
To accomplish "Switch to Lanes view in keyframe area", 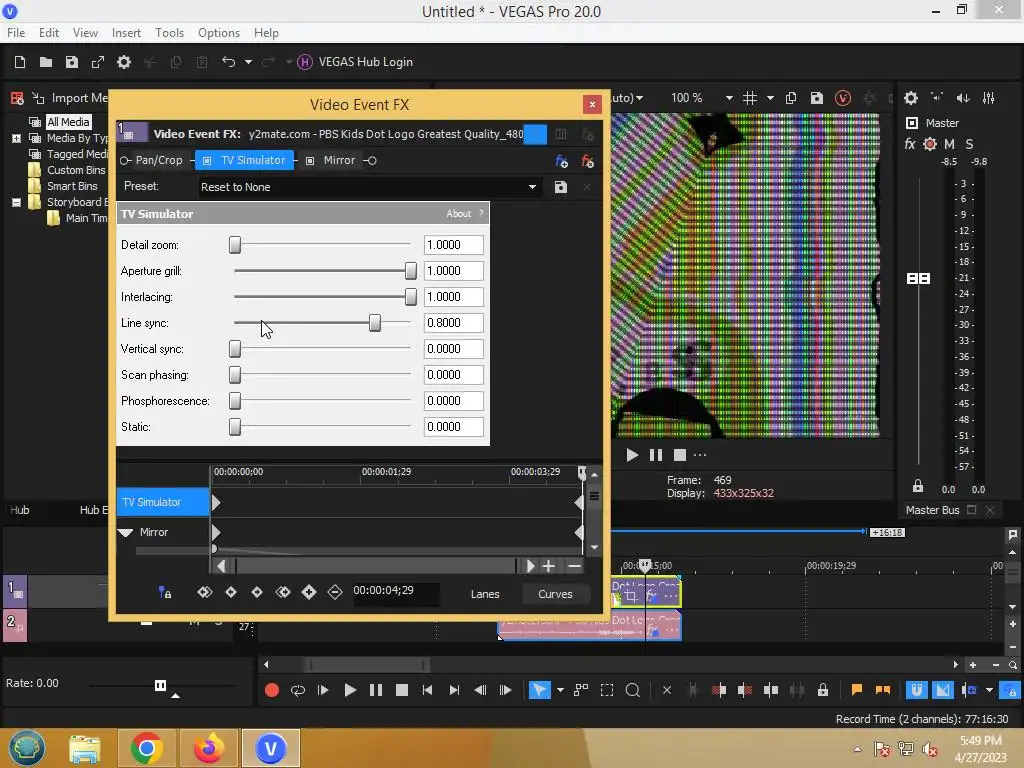I will click(485, 594).
